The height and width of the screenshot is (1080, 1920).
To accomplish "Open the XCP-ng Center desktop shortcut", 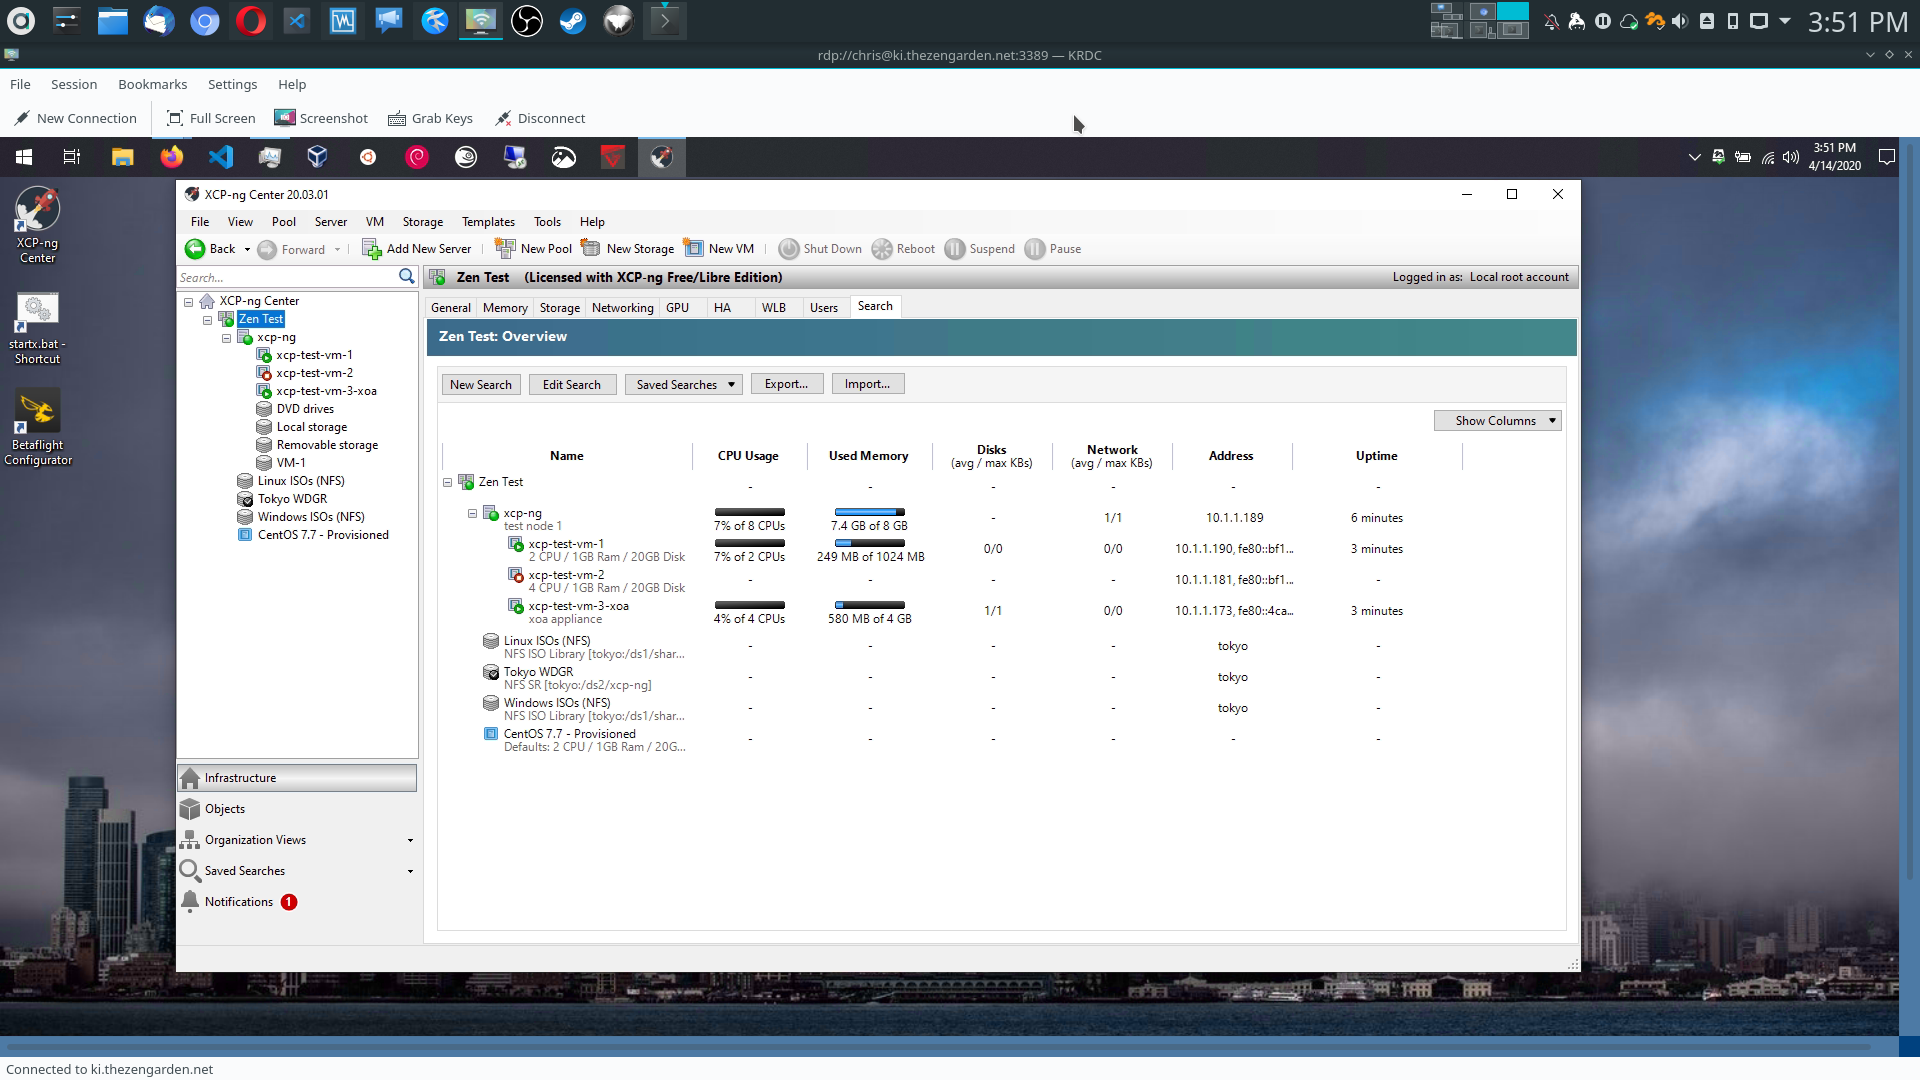I will (x=37, y=226).
